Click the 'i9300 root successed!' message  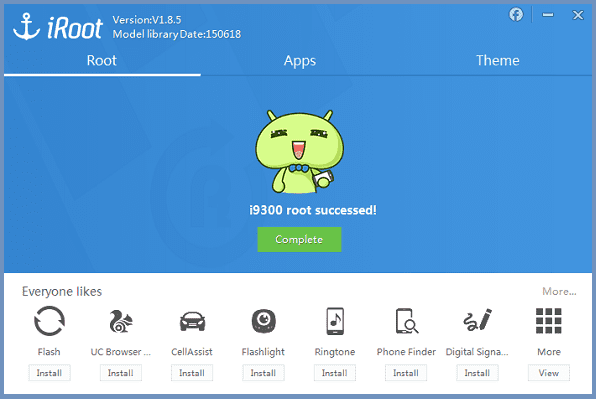coord(313,210)
